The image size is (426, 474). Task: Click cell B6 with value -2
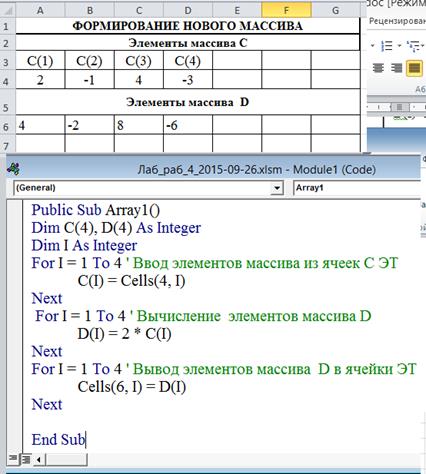coord(89,125)
